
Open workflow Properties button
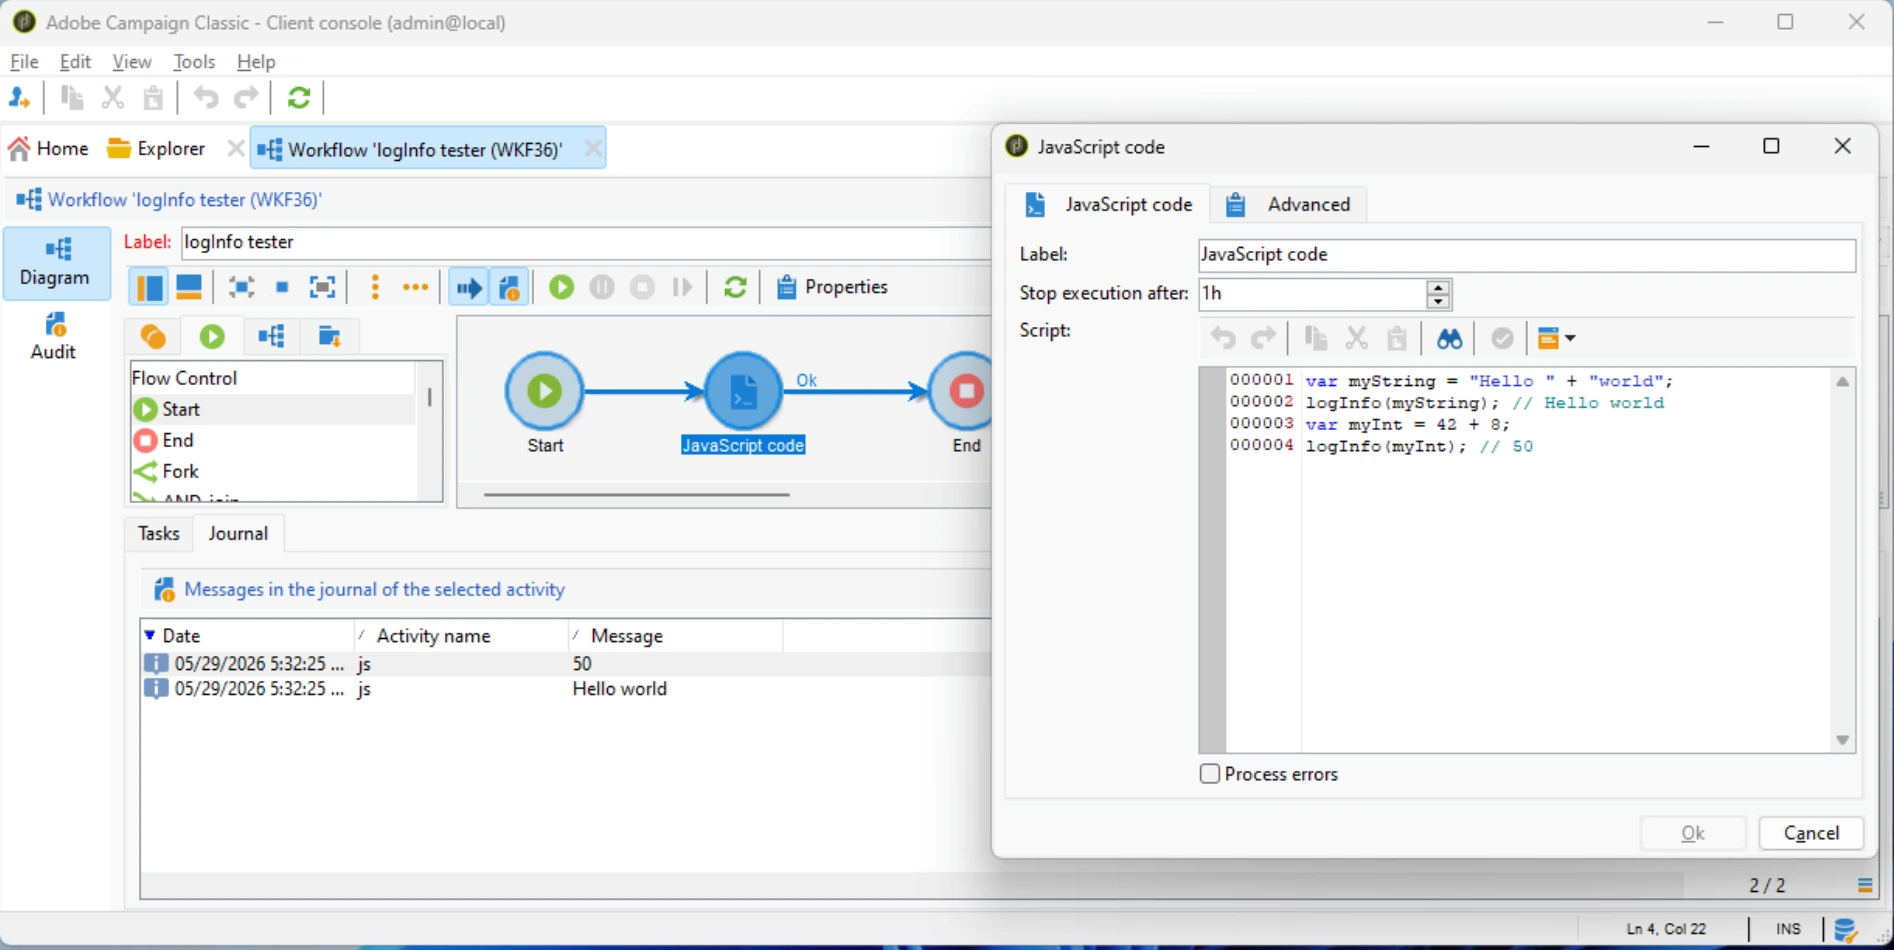pos(832,287)
